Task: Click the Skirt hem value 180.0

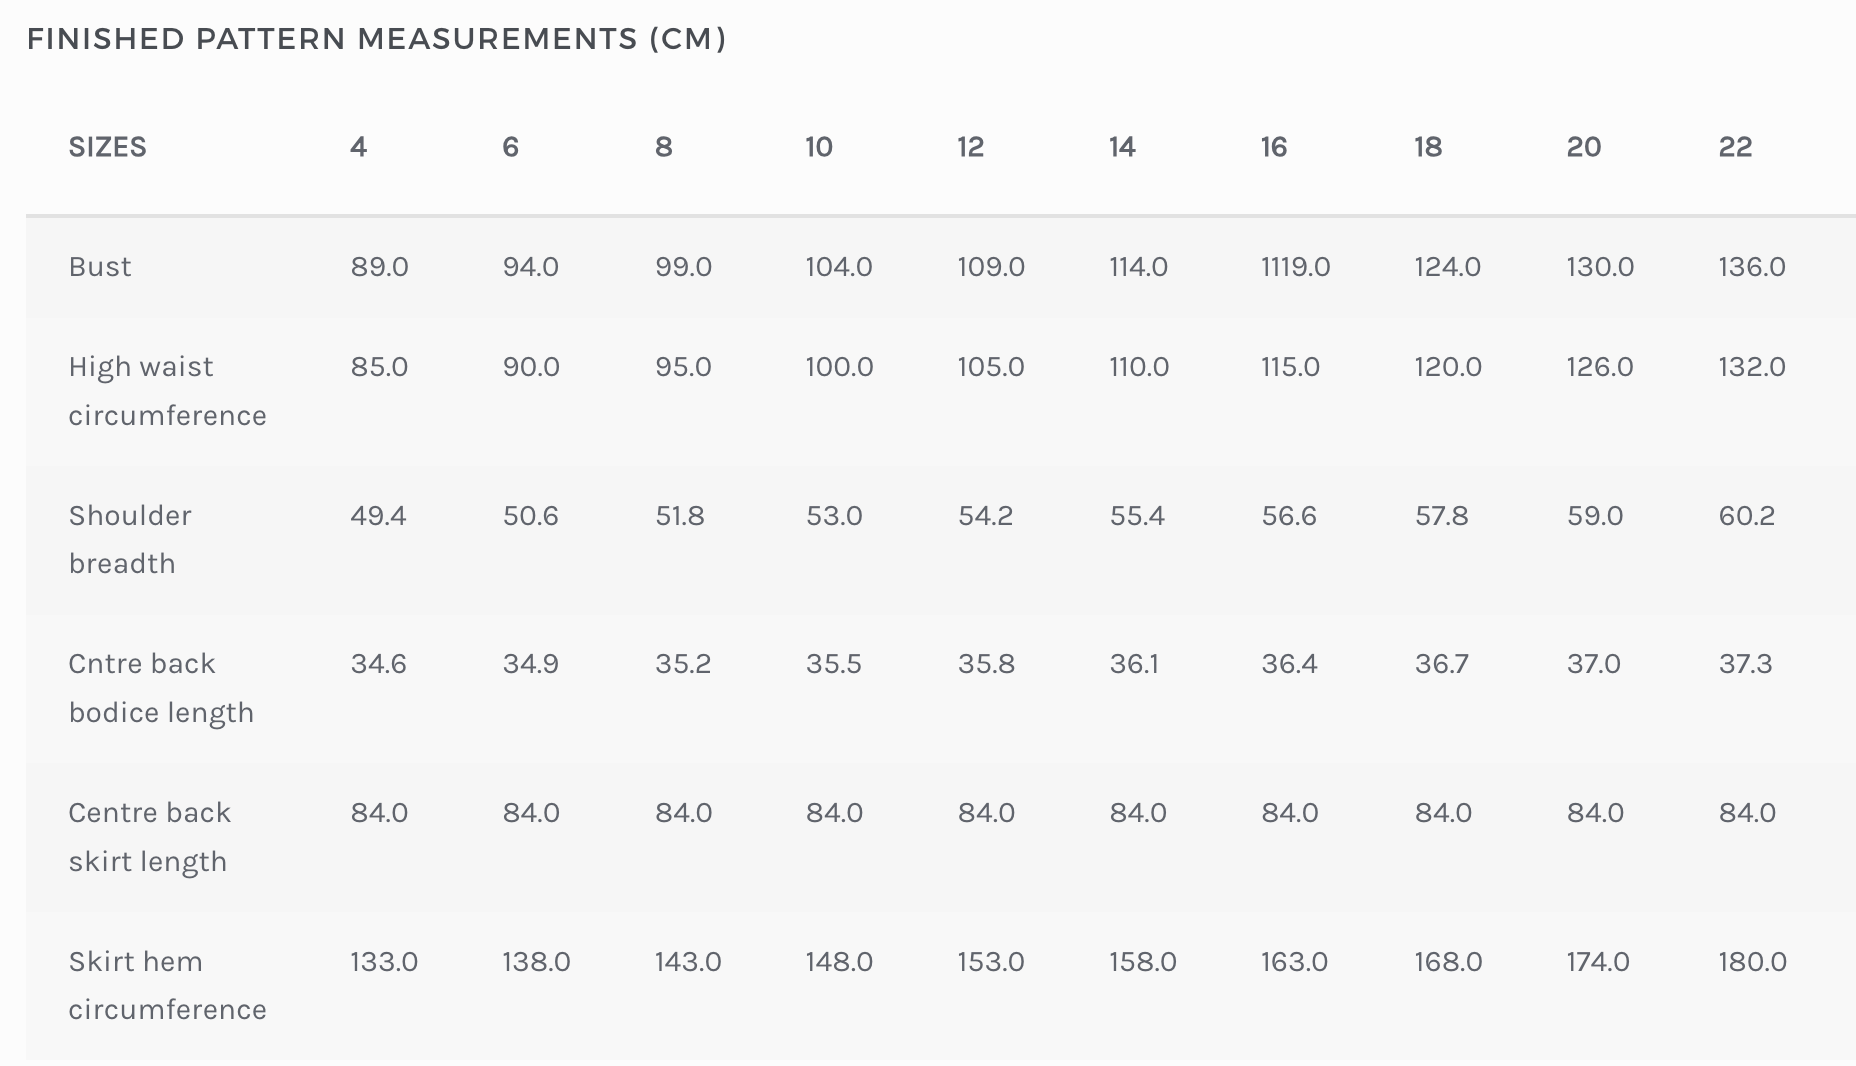Action: tap(1752, 962)
